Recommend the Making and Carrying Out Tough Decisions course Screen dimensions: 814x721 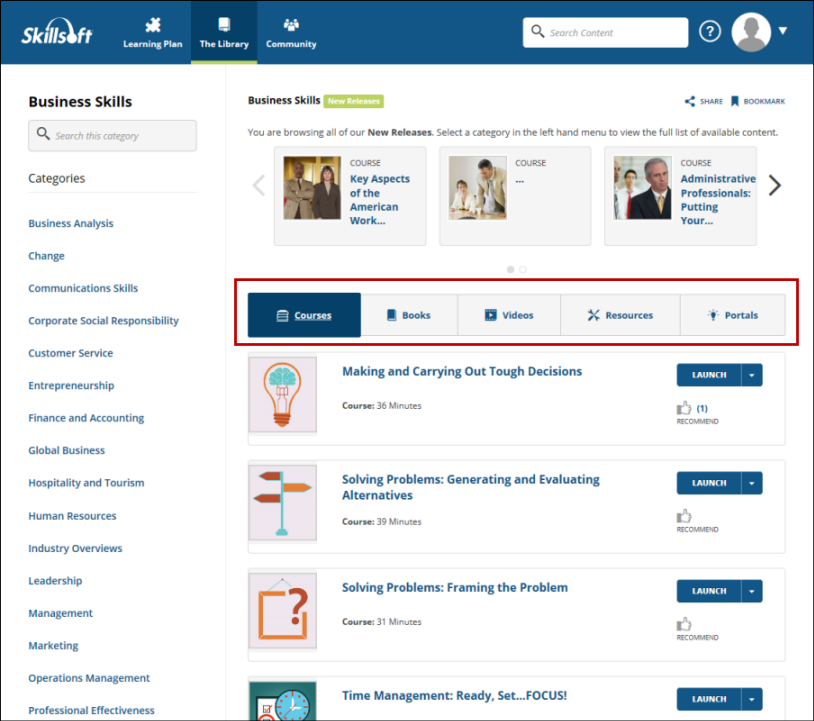pyautogui.click(x=685, y=408)
